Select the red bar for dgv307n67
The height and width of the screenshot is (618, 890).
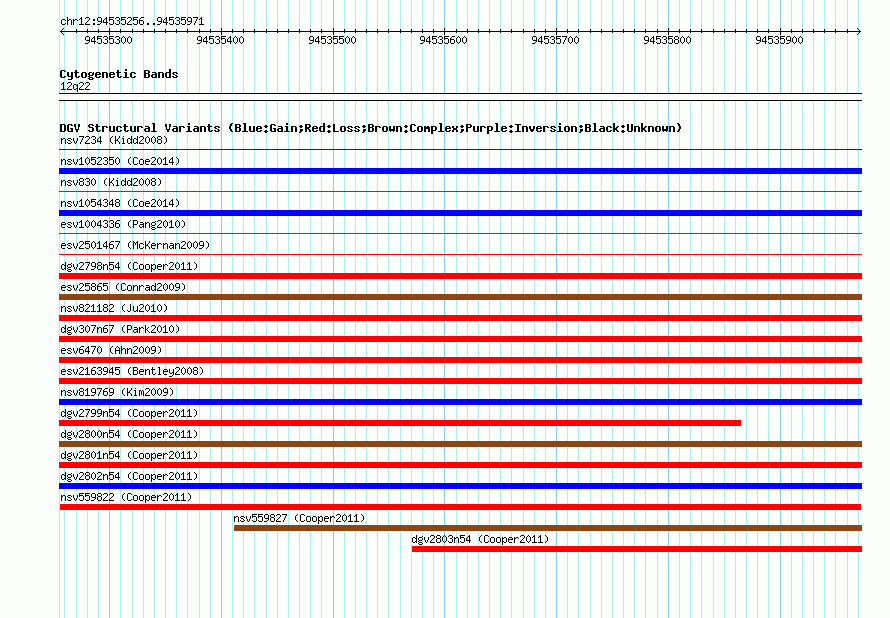460,339
